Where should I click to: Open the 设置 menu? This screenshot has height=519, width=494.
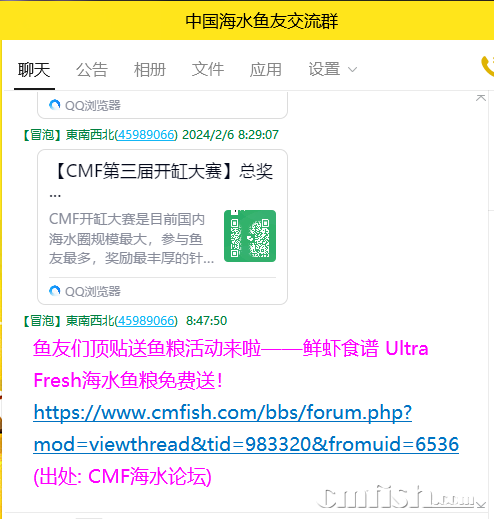(324, 70)
